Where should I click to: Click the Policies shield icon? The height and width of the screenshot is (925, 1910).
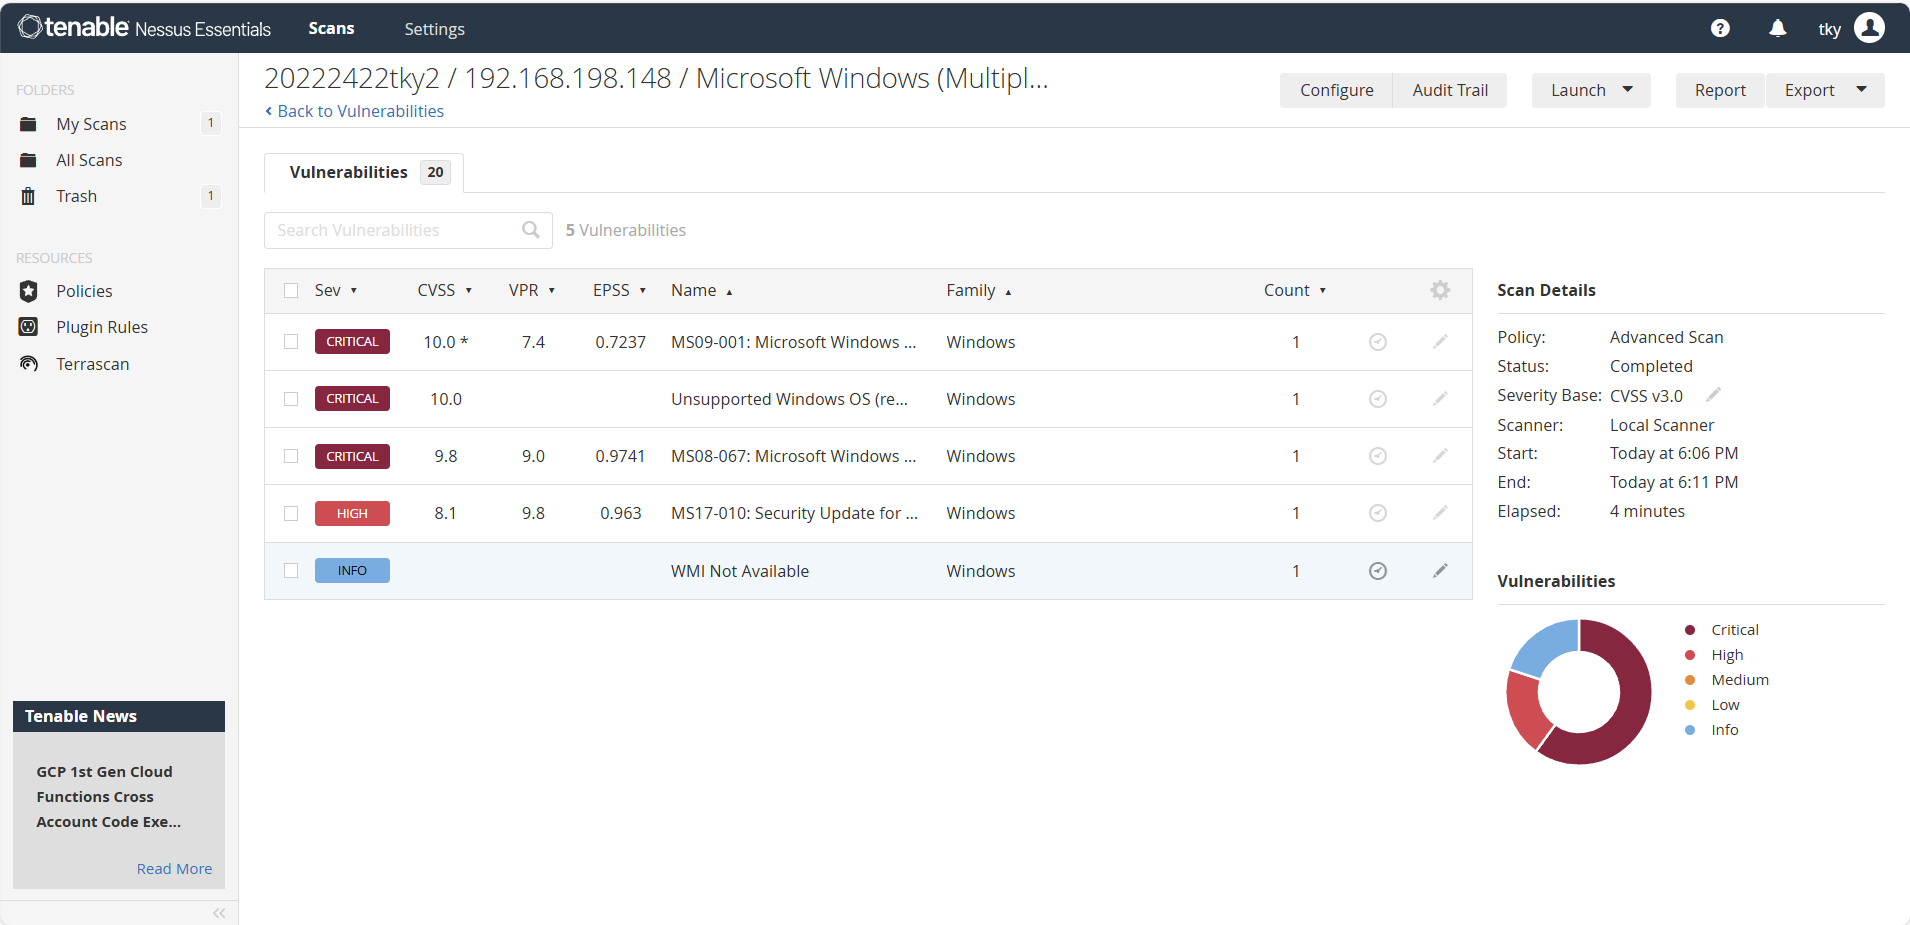(x=28, y=291)
